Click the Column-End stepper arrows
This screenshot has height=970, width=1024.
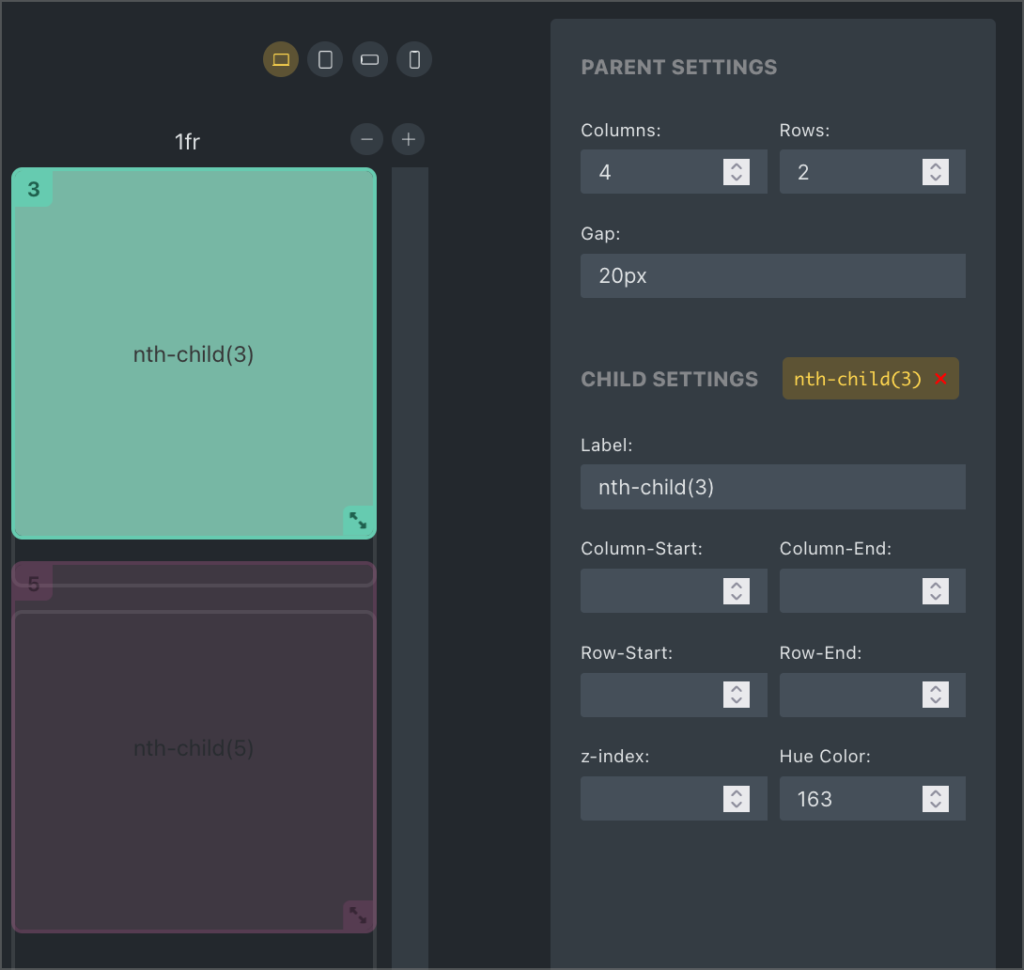point(936,591)
